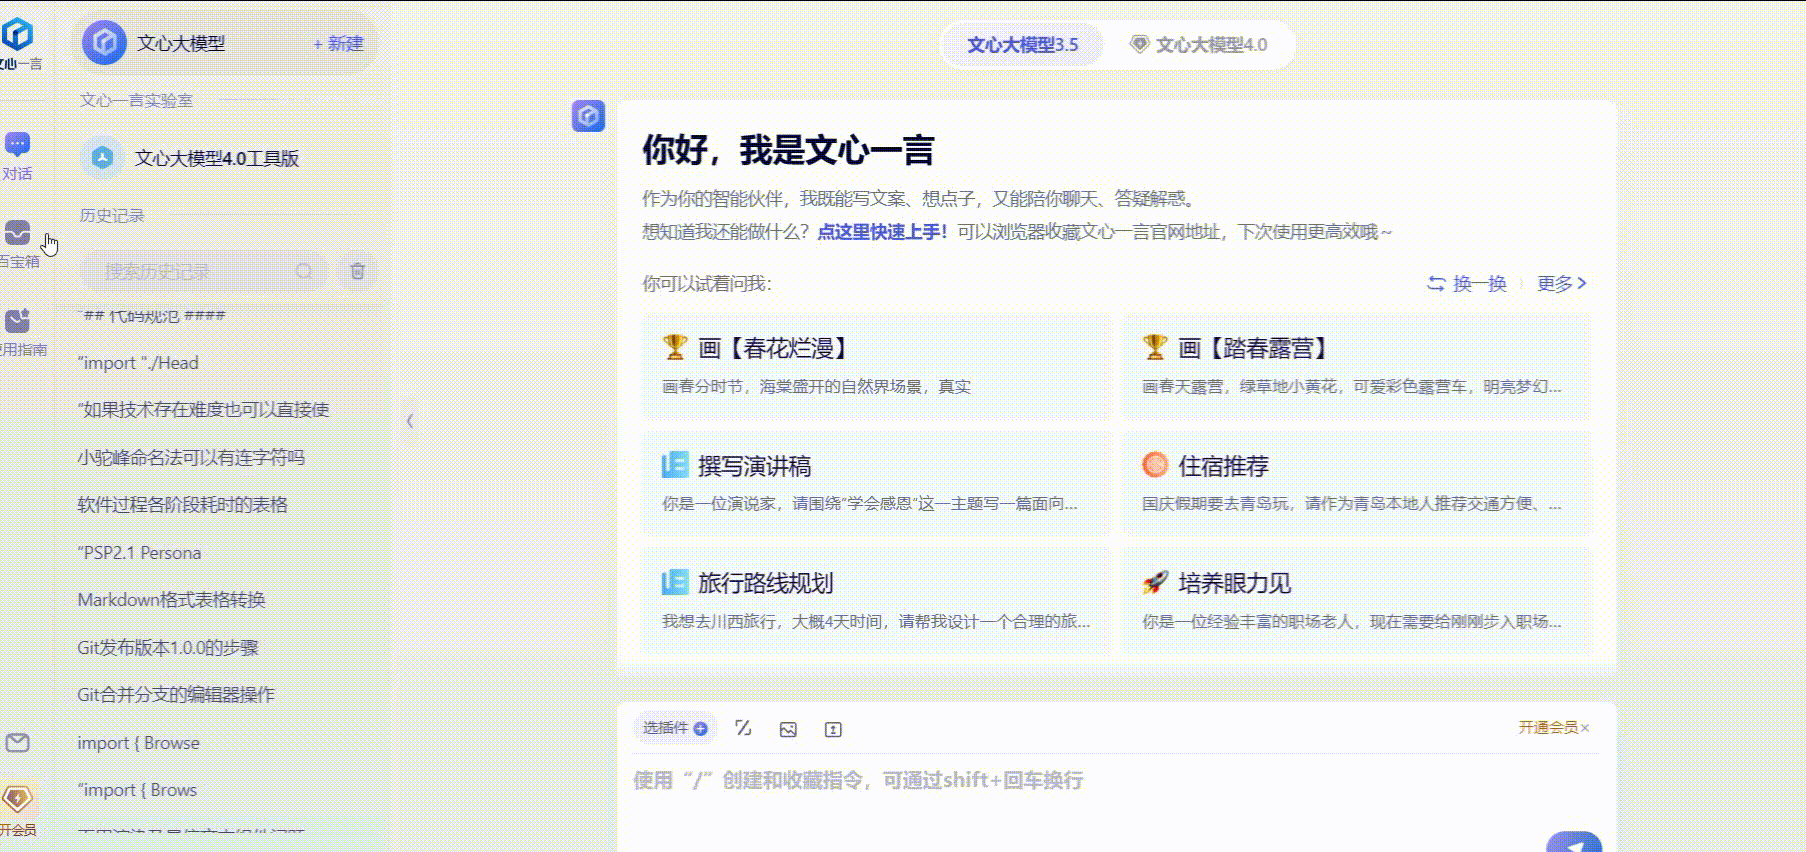Open history item import { Browse
The width and height of the screenshot is (1806, 852).
[x=138, y=743]
